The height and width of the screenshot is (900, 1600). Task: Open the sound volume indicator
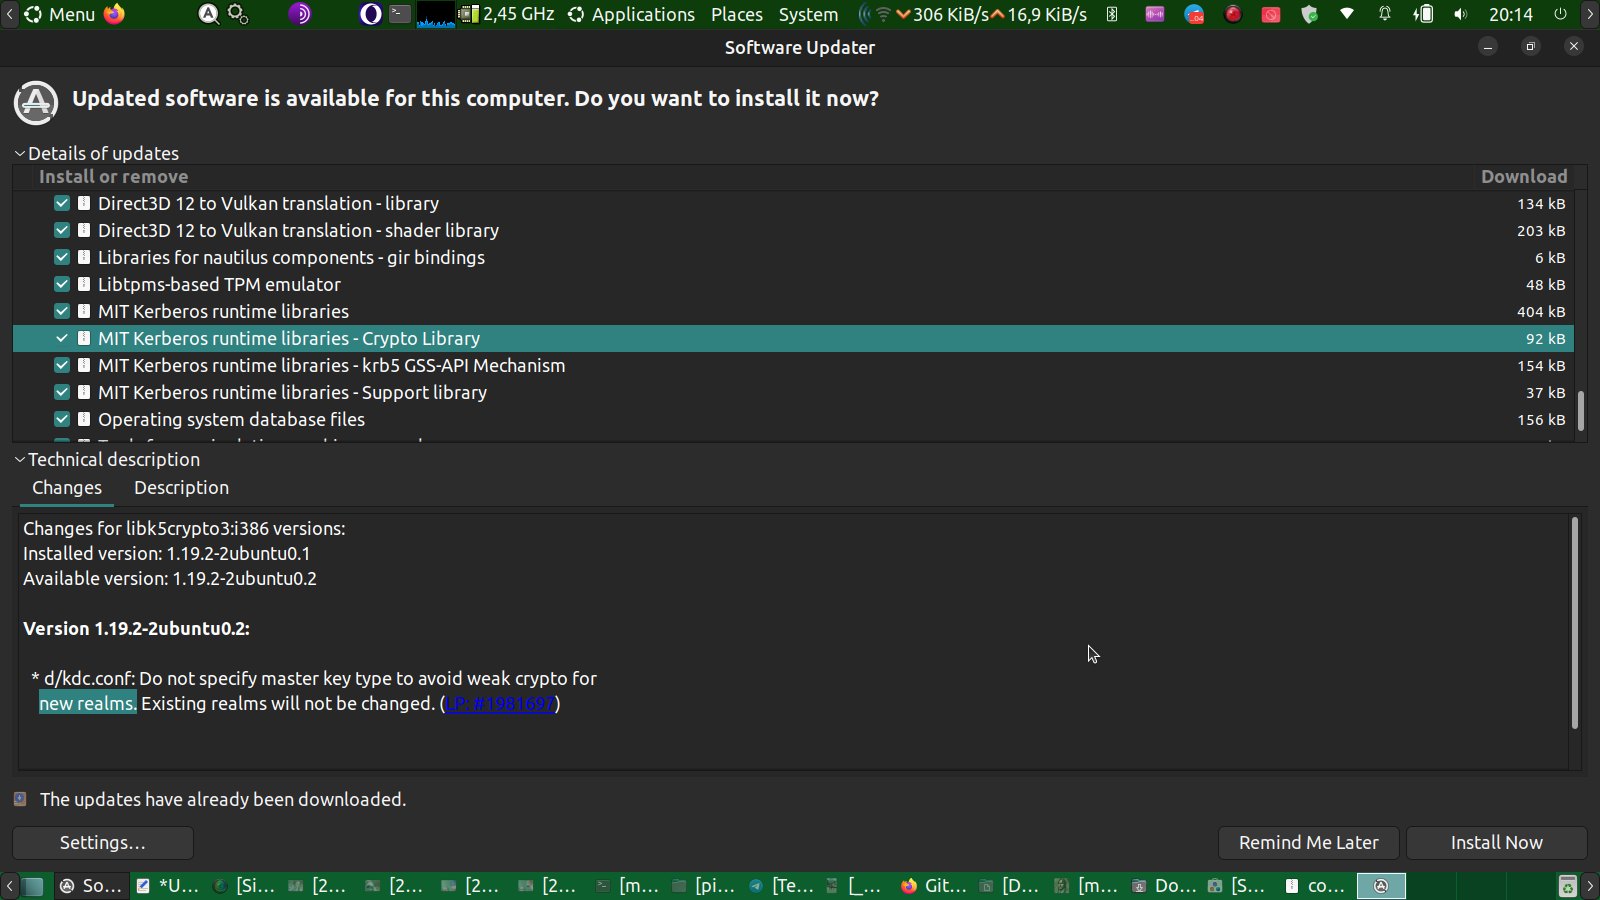click(x=1461, y=14)
